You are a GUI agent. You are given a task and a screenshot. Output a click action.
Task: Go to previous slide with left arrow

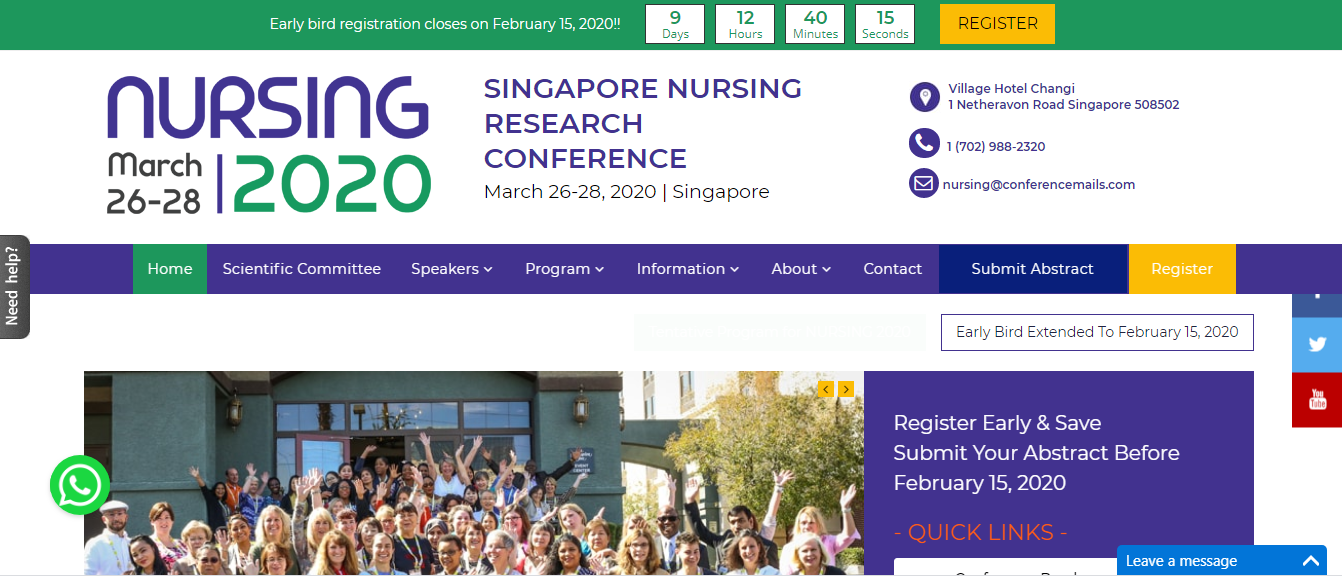pyautogui.click(x=825, y=390)
